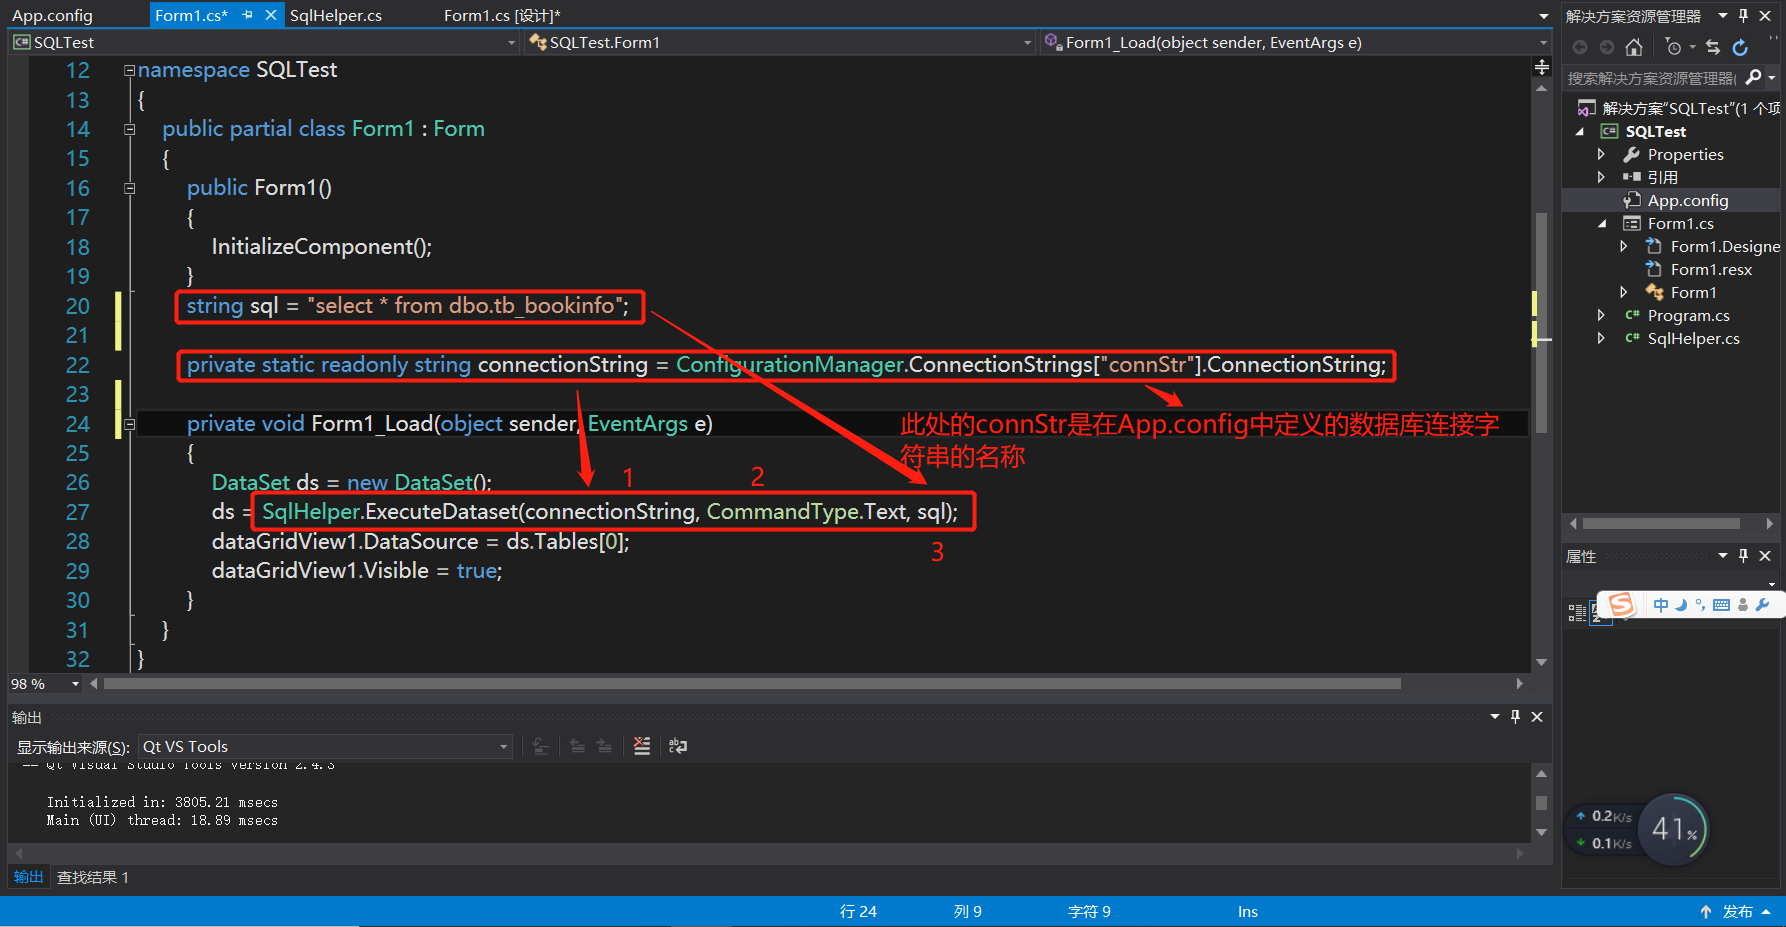The width and height of the screenshot is (1786, 927).
Task: Open the Form1_Load member dropdown
Action: (1543, 43)
